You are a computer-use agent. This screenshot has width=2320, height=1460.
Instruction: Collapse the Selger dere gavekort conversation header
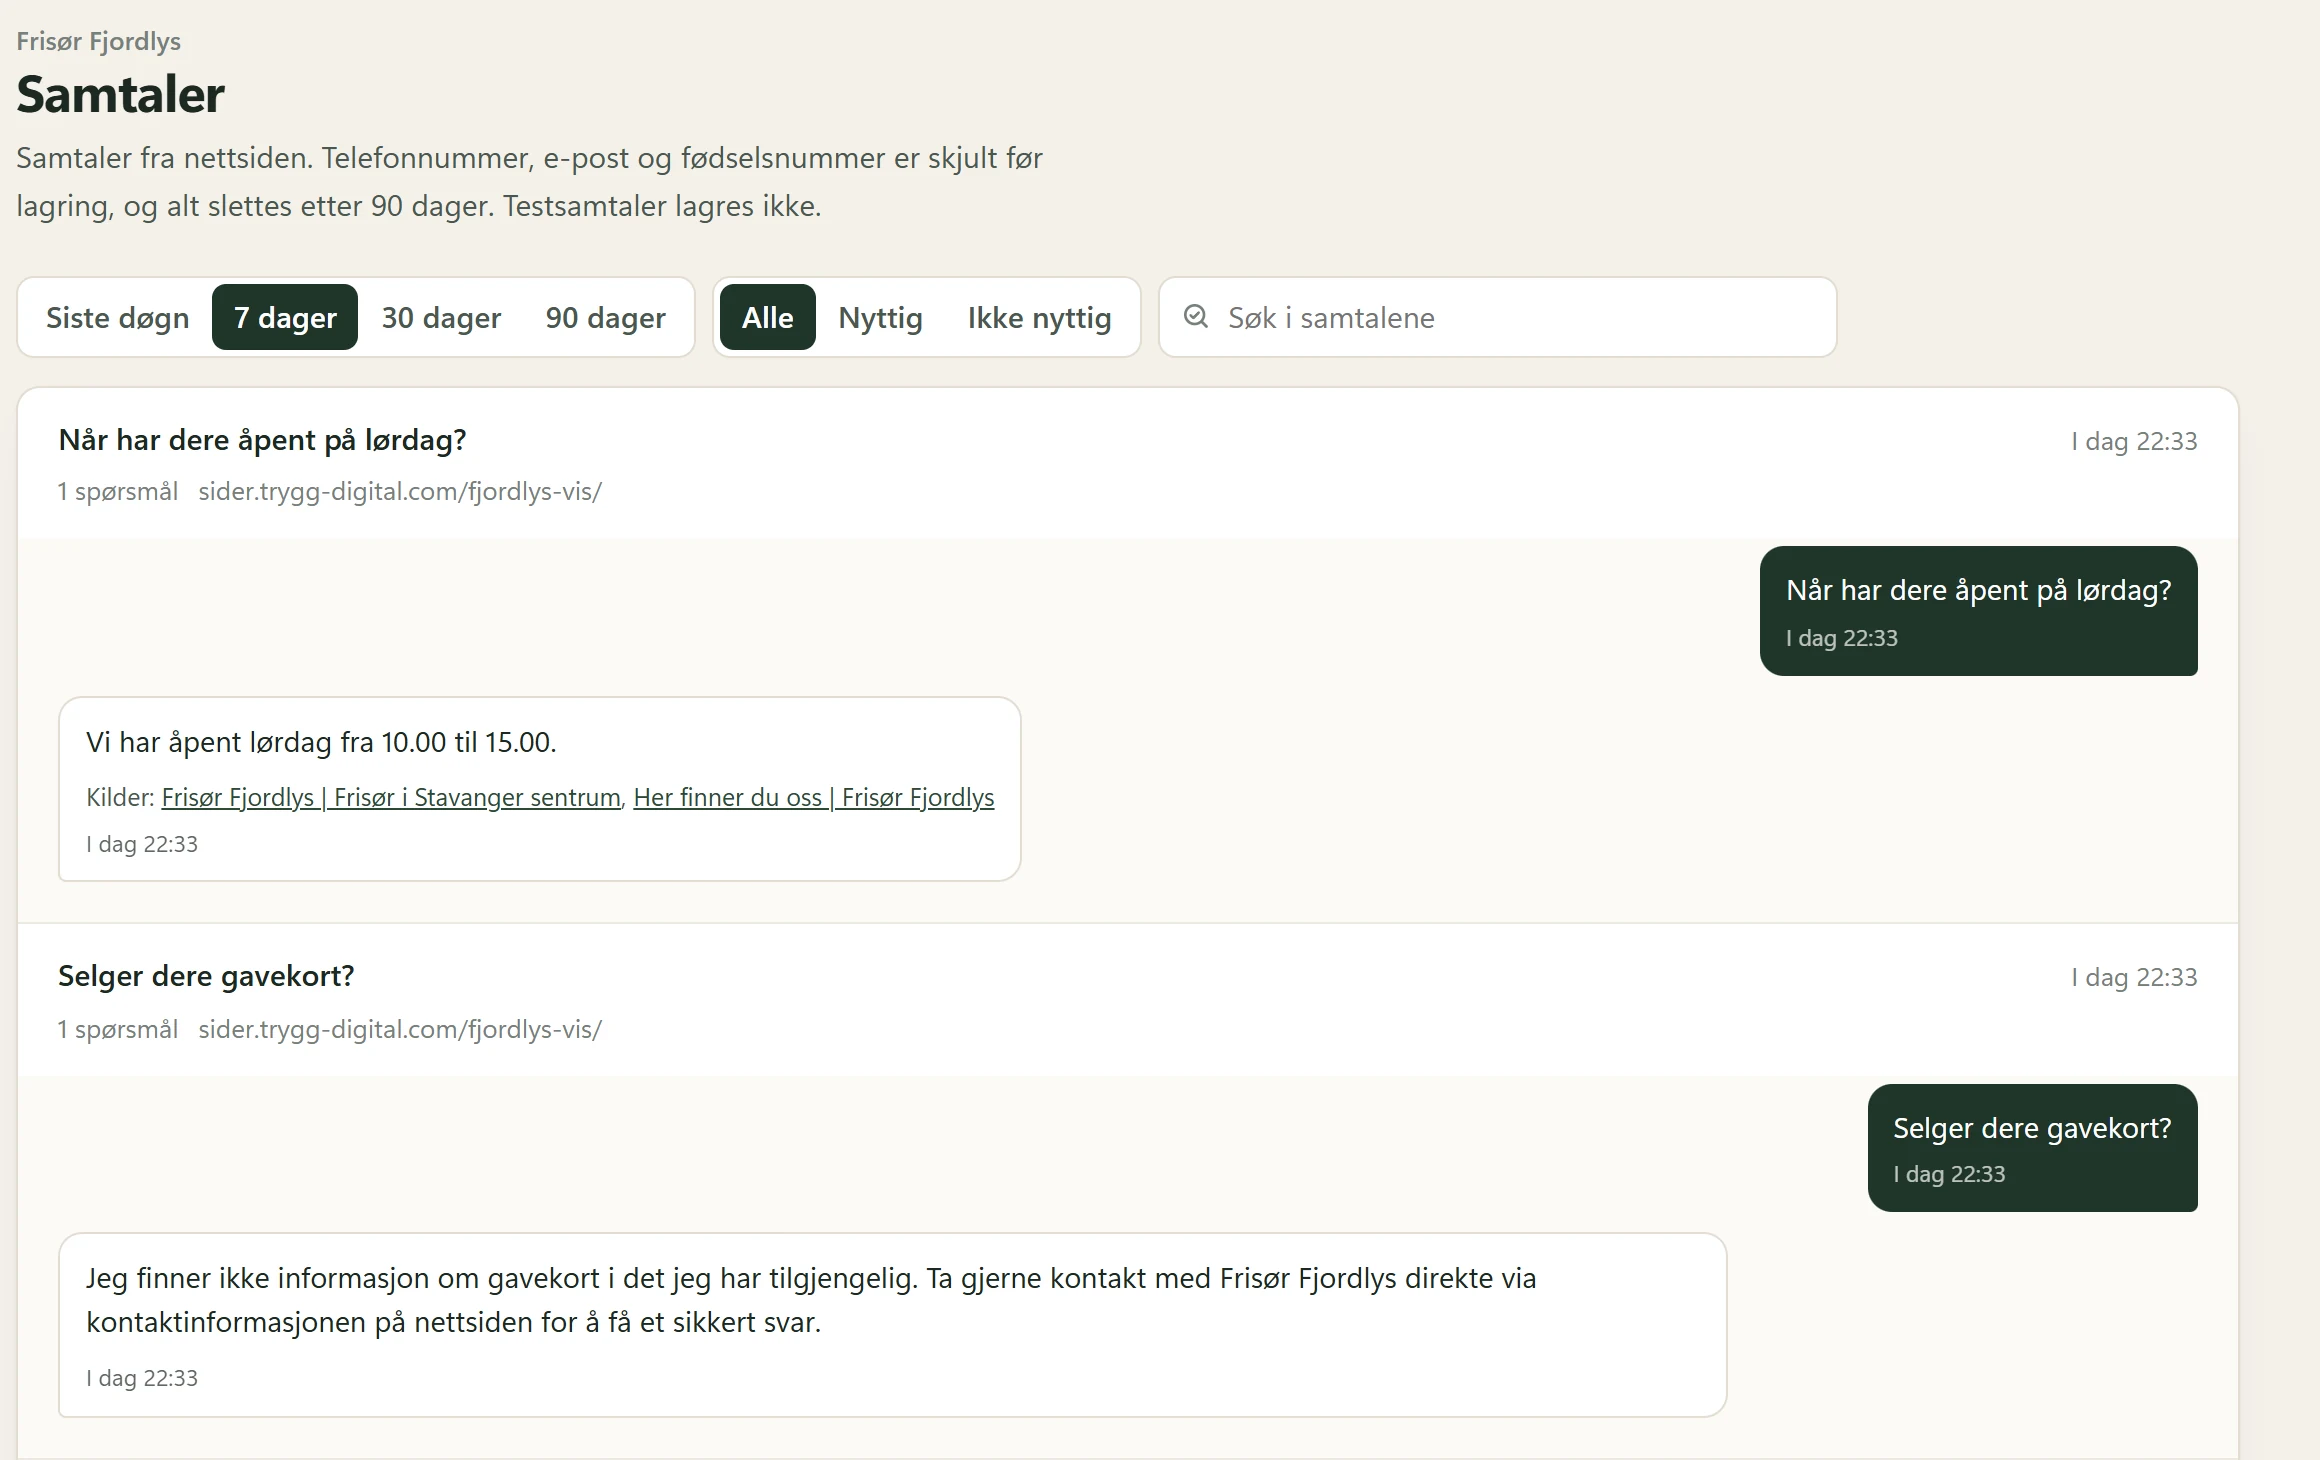pyautogui.click(x=1128, y=1000)
